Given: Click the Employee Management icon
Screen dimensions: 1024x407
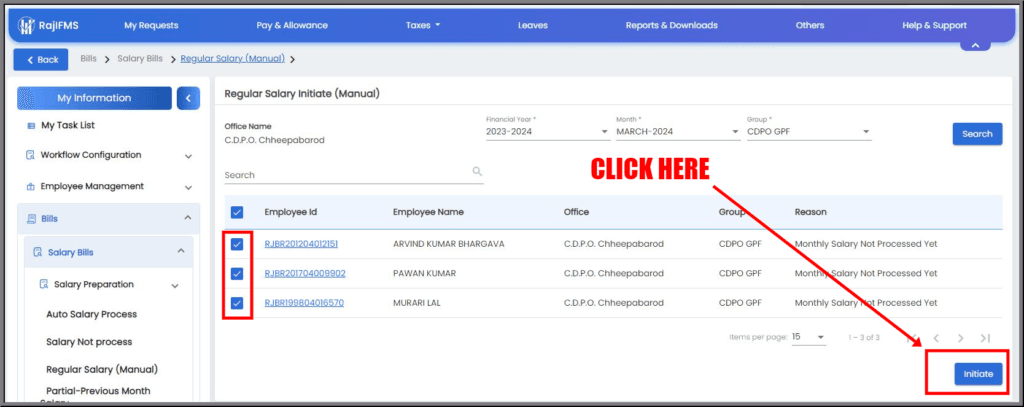Looking at the screenshot, I should click(x=30, y=187).
